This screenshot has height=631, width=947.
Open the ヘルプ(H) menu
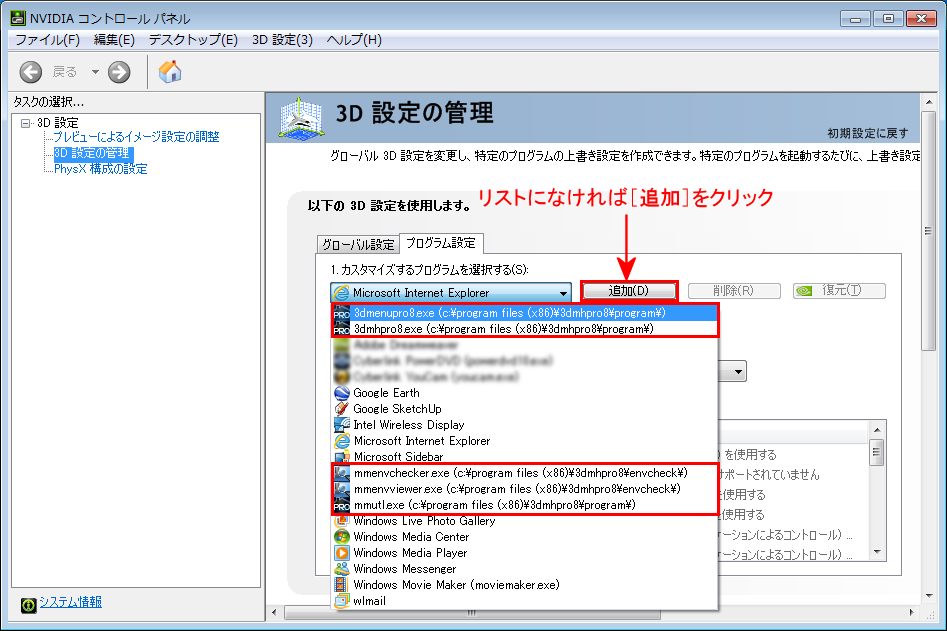pos(354,40)
